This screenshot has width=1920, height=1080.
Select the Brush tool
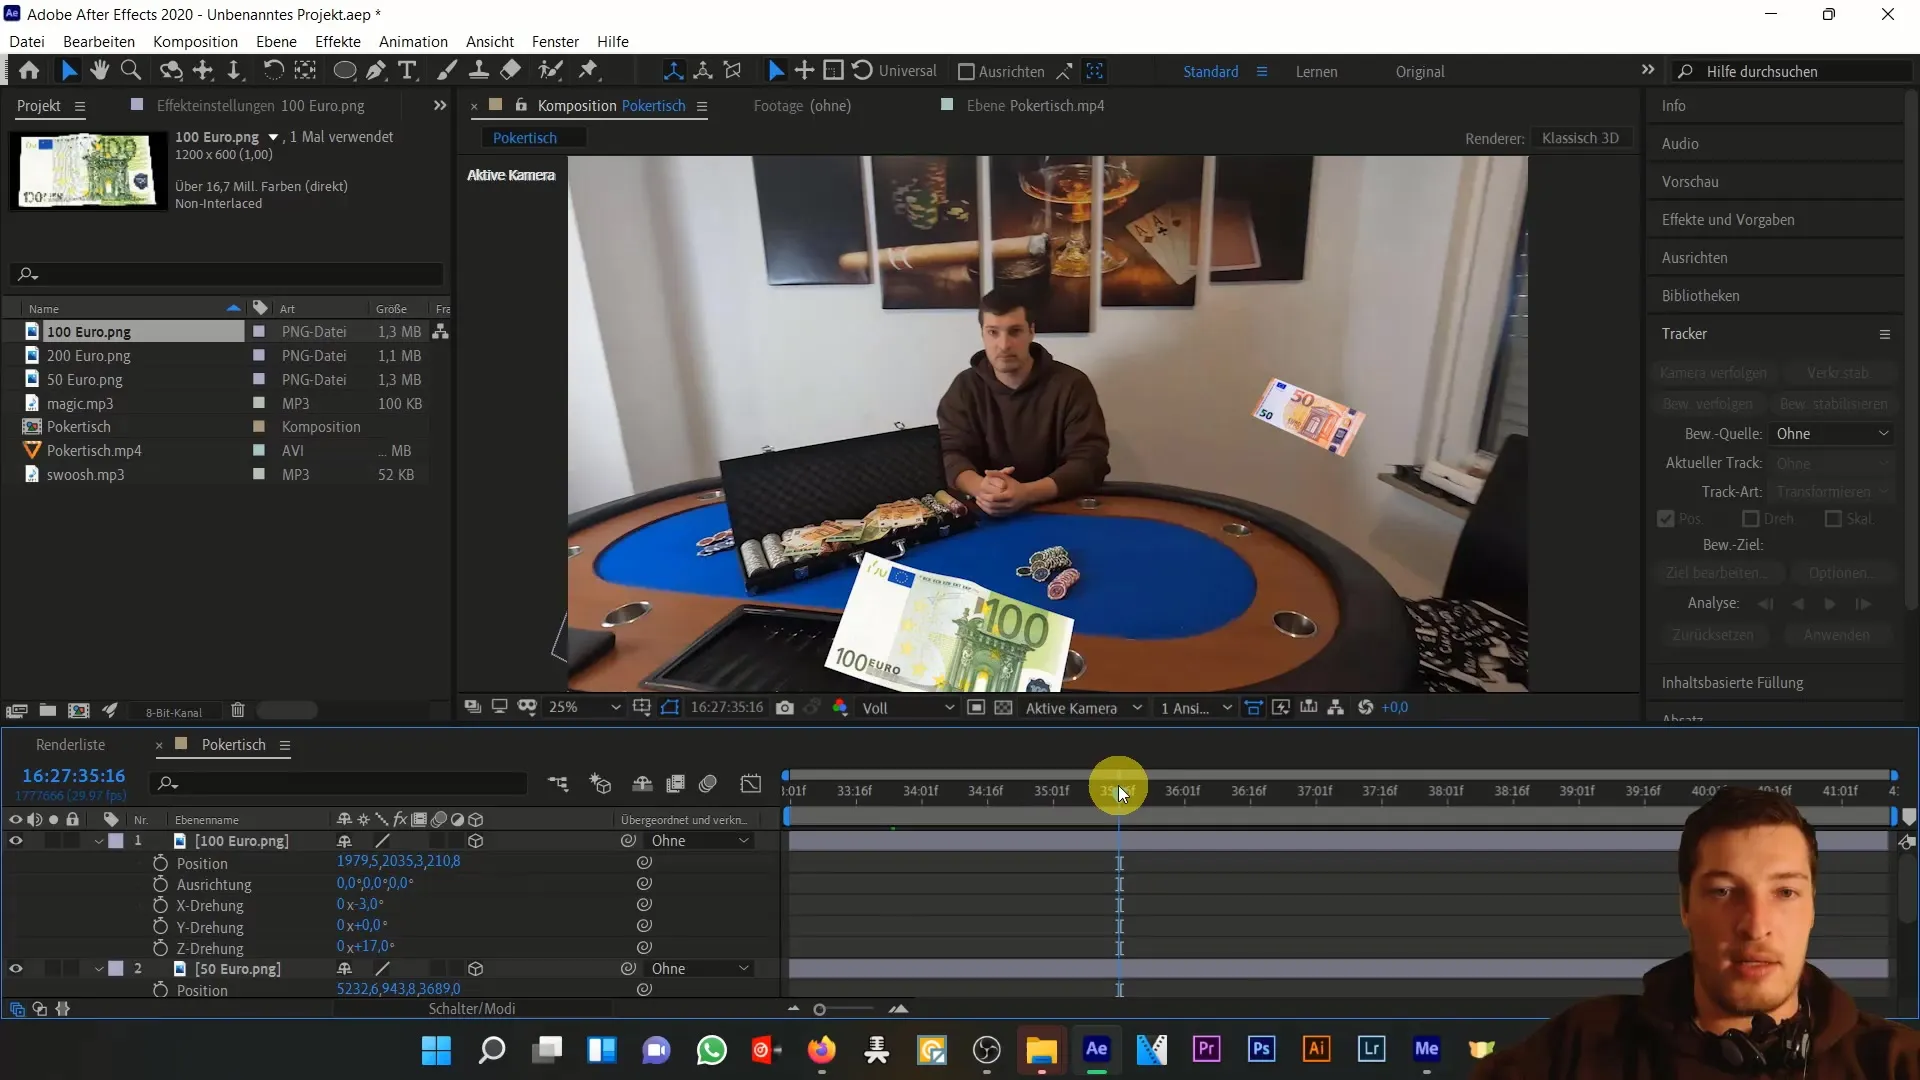point(447,71)
